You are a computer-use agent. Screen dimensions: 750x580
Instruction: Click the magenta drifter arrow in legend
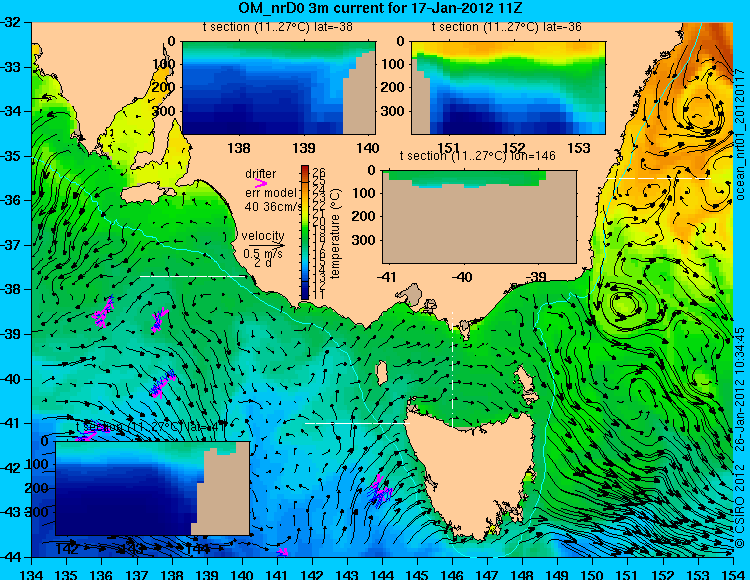tap(261, 183)
